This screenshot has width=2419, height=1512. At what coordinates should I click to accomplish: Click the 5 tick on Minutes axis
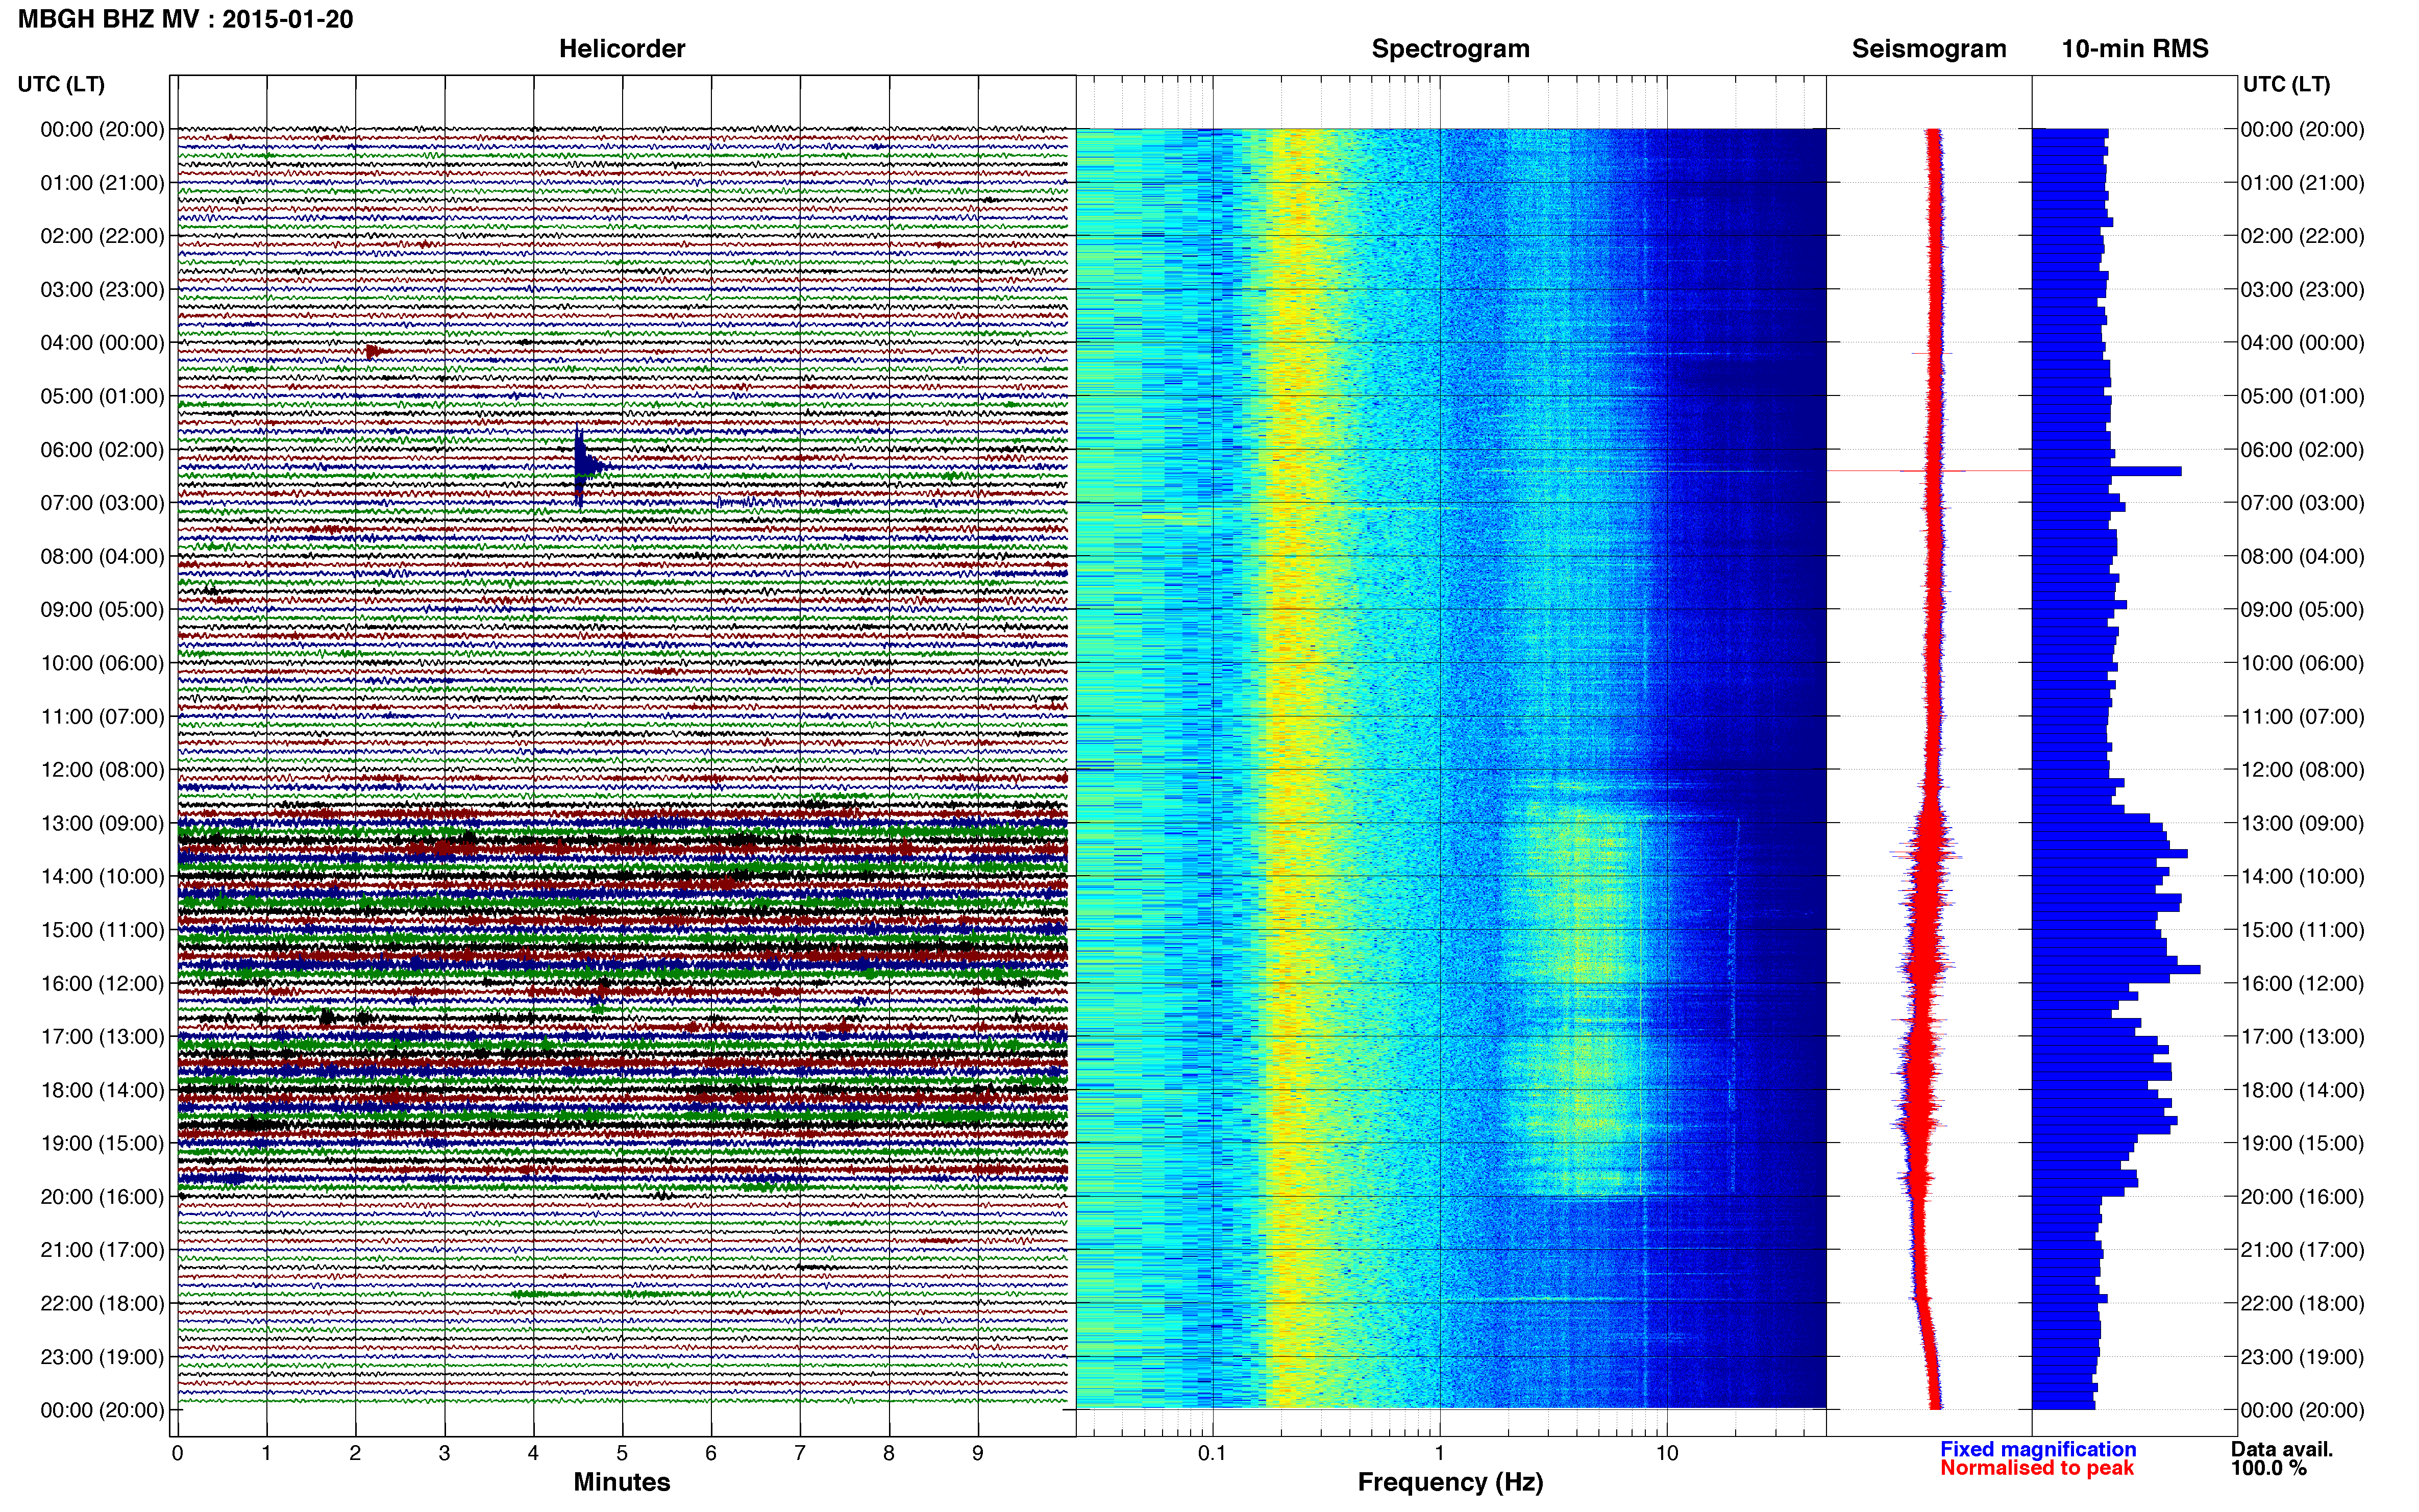(x=622, y=1453)
